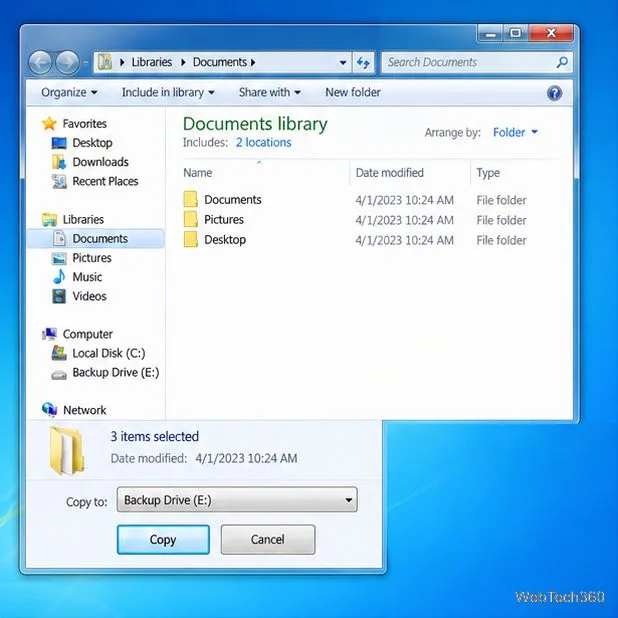The width and height of the screenshot is (618, 618).
Task: Click the libraries icon in address bar
Action: (x=105, y=62)
